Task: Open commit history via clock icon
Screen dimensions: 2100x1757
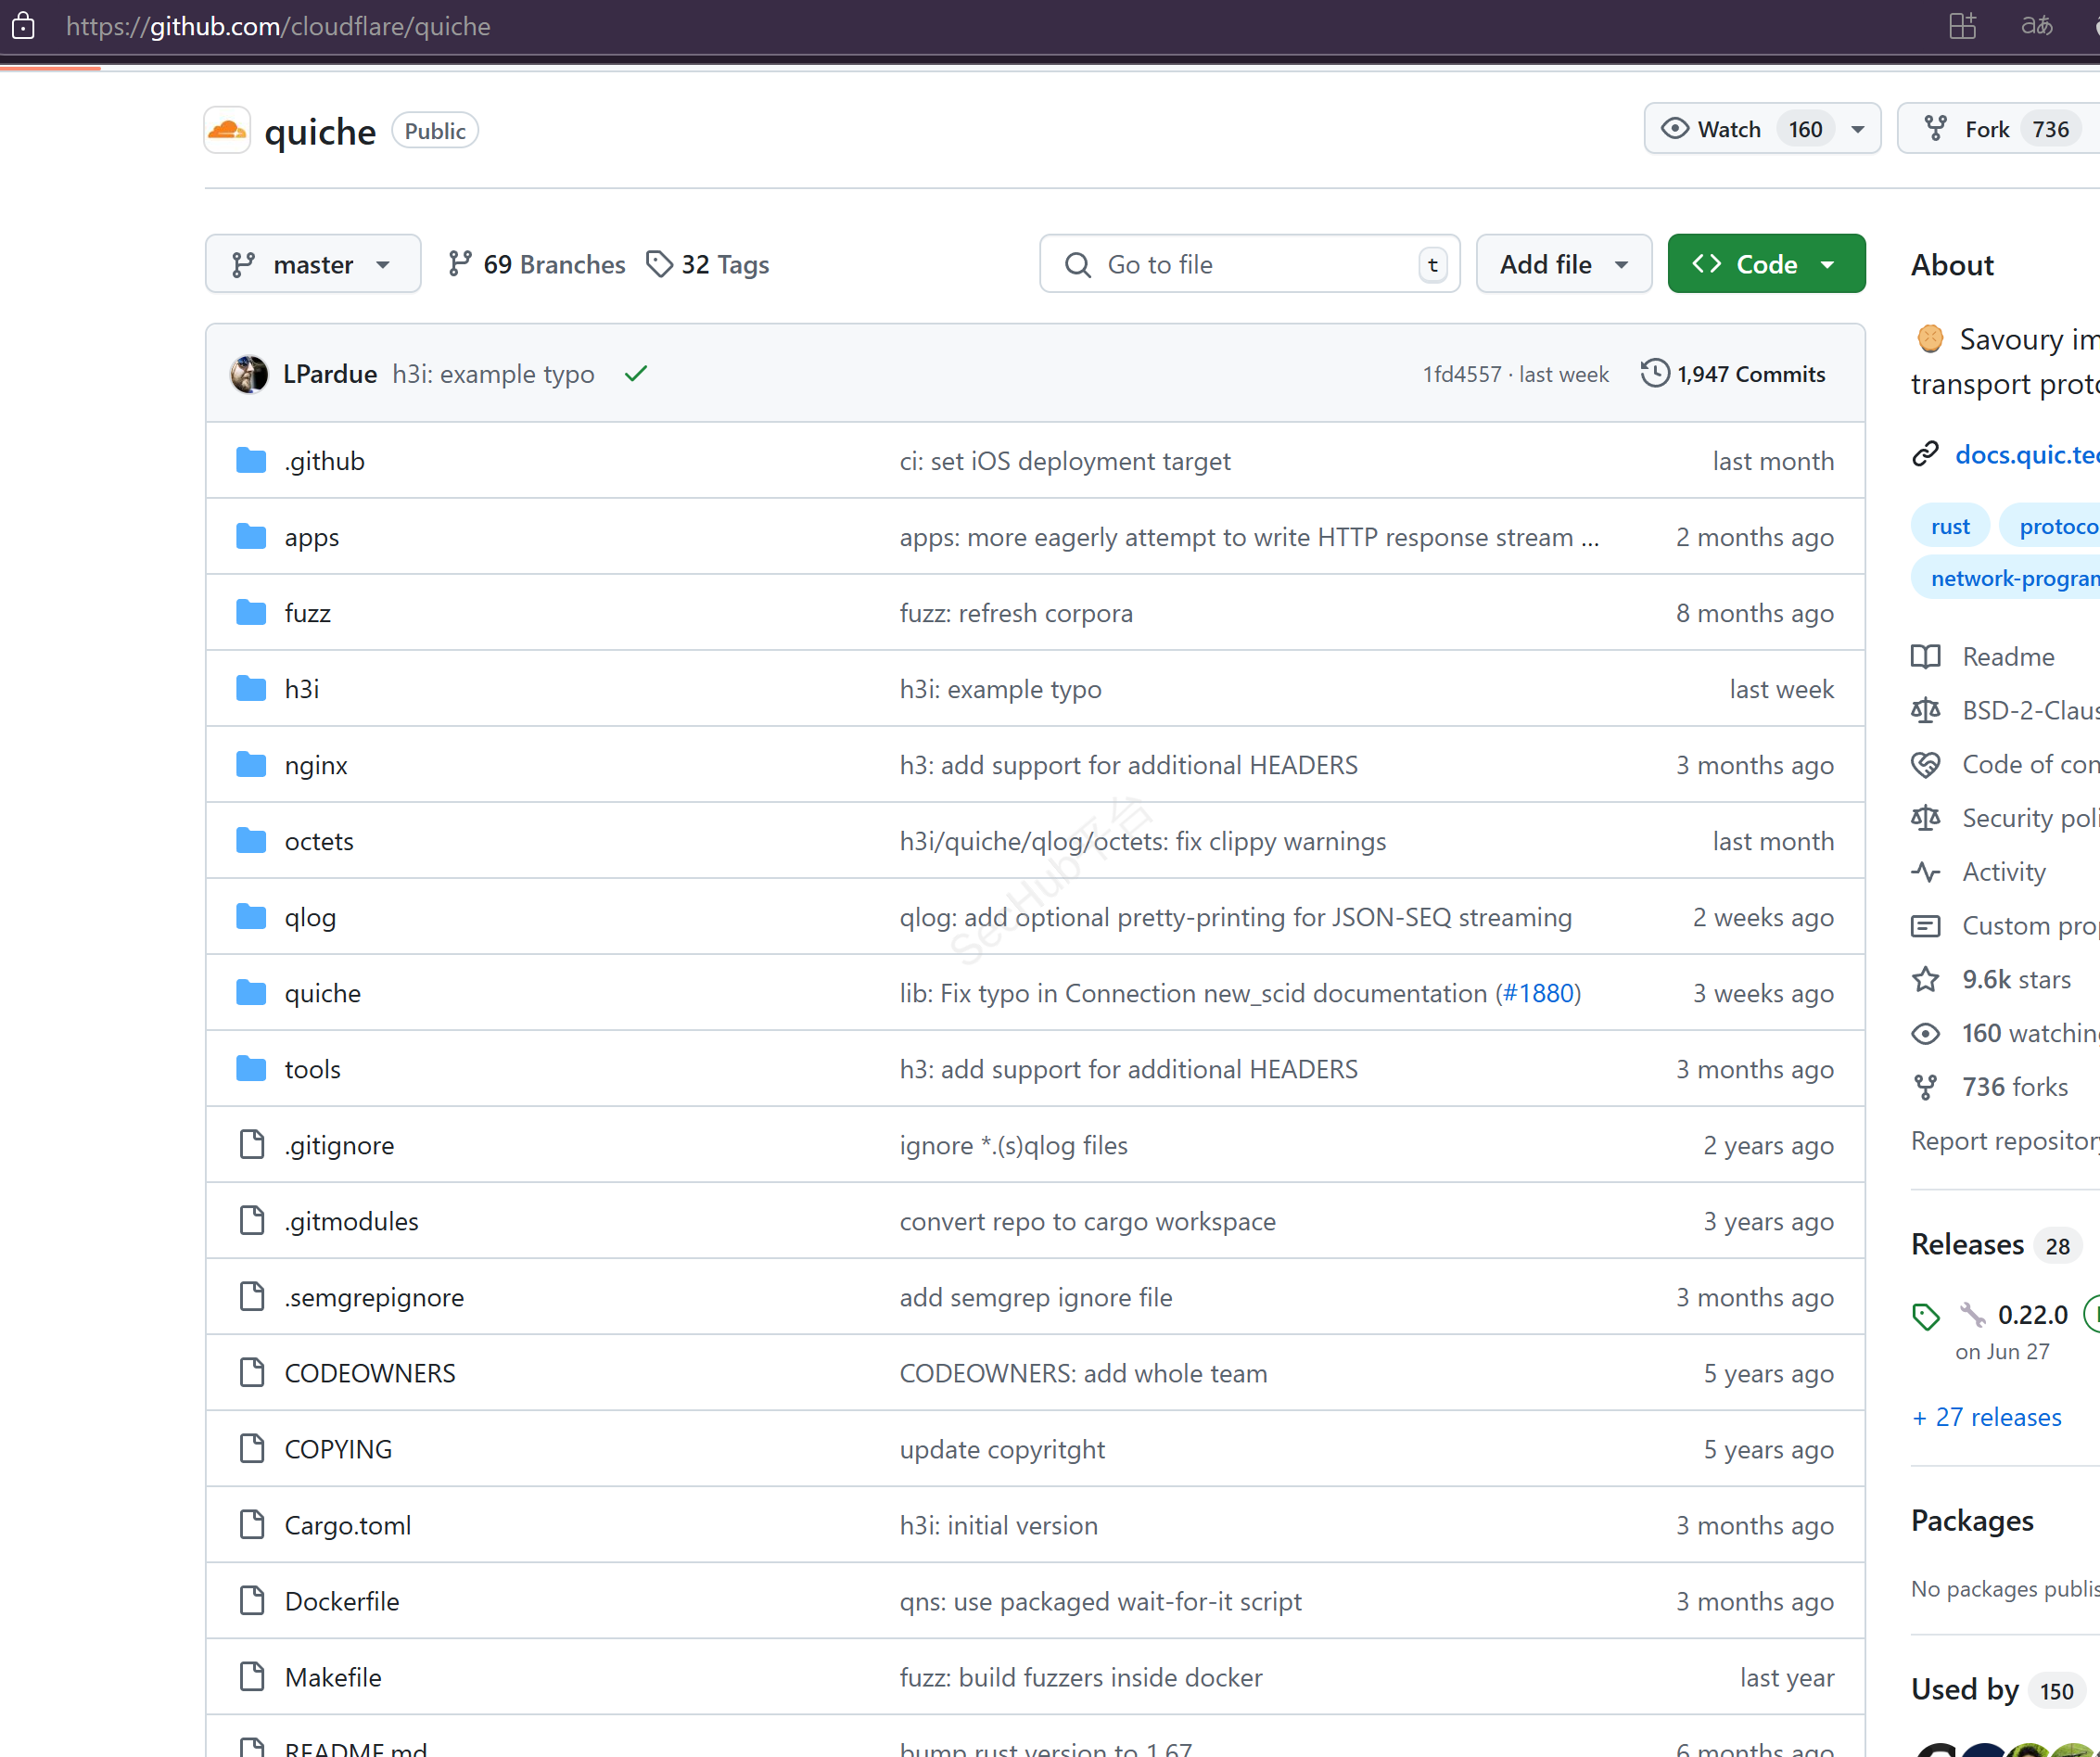Action: click(x=1655, y=373)
